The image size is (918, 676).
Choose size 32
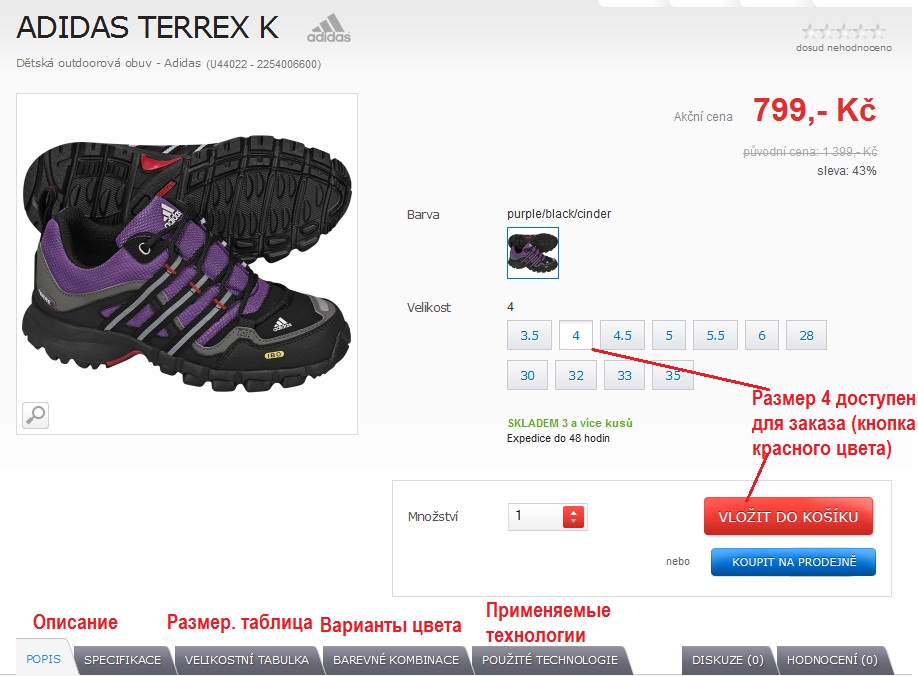[x=576, y=375]
